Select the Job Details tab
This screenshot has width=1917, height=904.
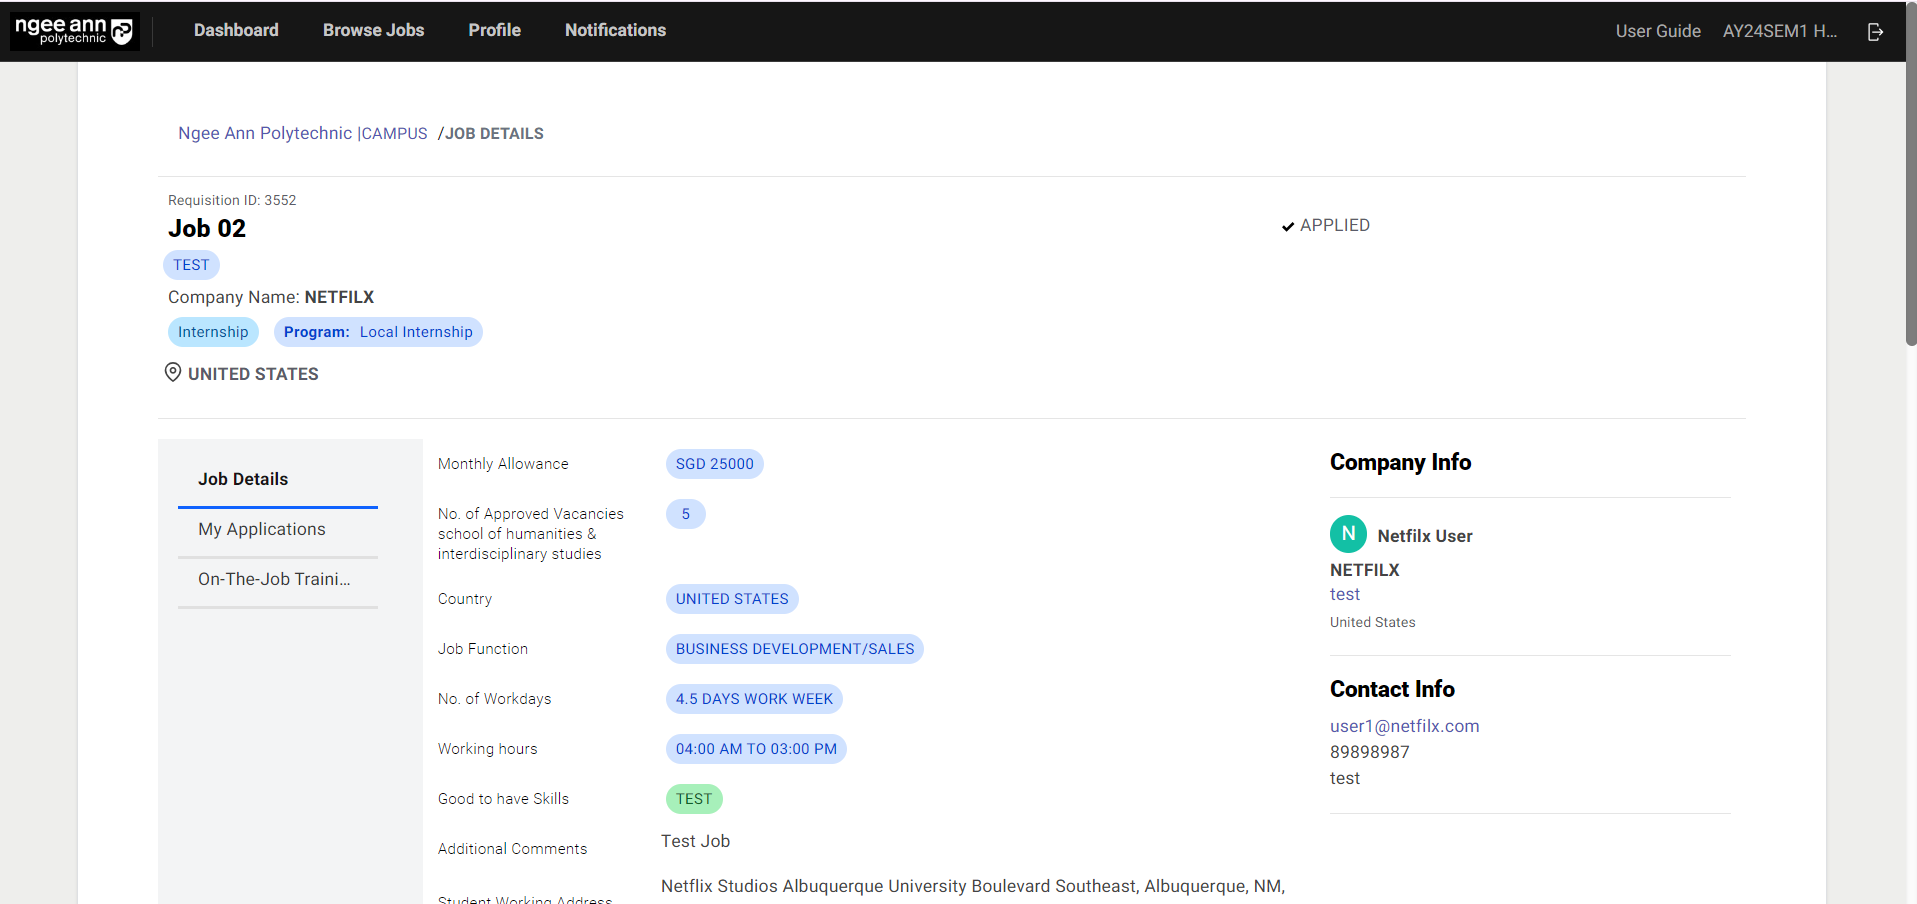tap(243, 479)
